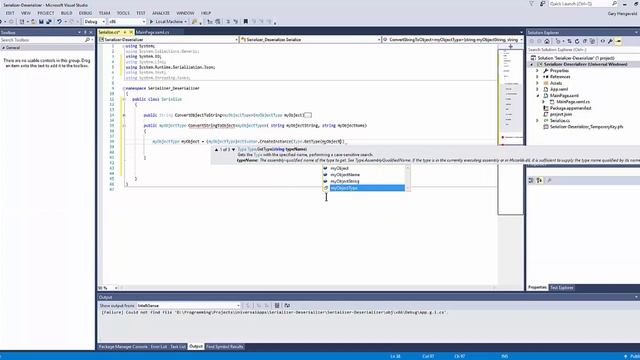
Task: Open the Debug configuration dropdown
Action: [x=95, y=22]
